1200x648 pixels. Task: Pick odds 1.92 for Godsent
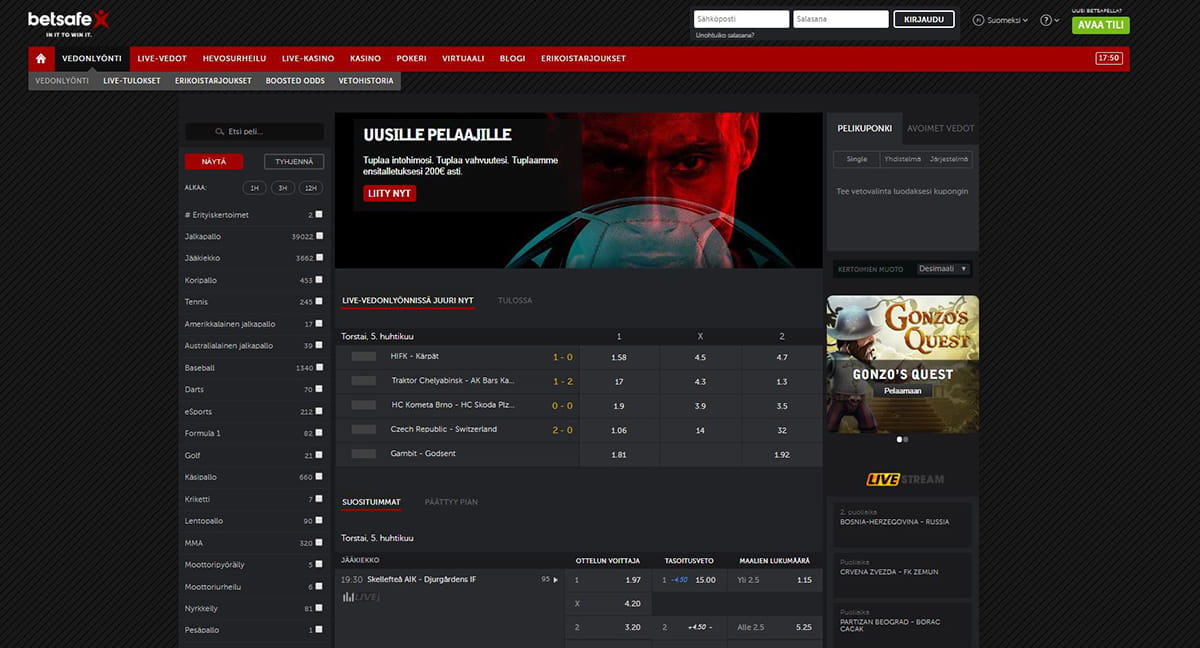[782, 454]
